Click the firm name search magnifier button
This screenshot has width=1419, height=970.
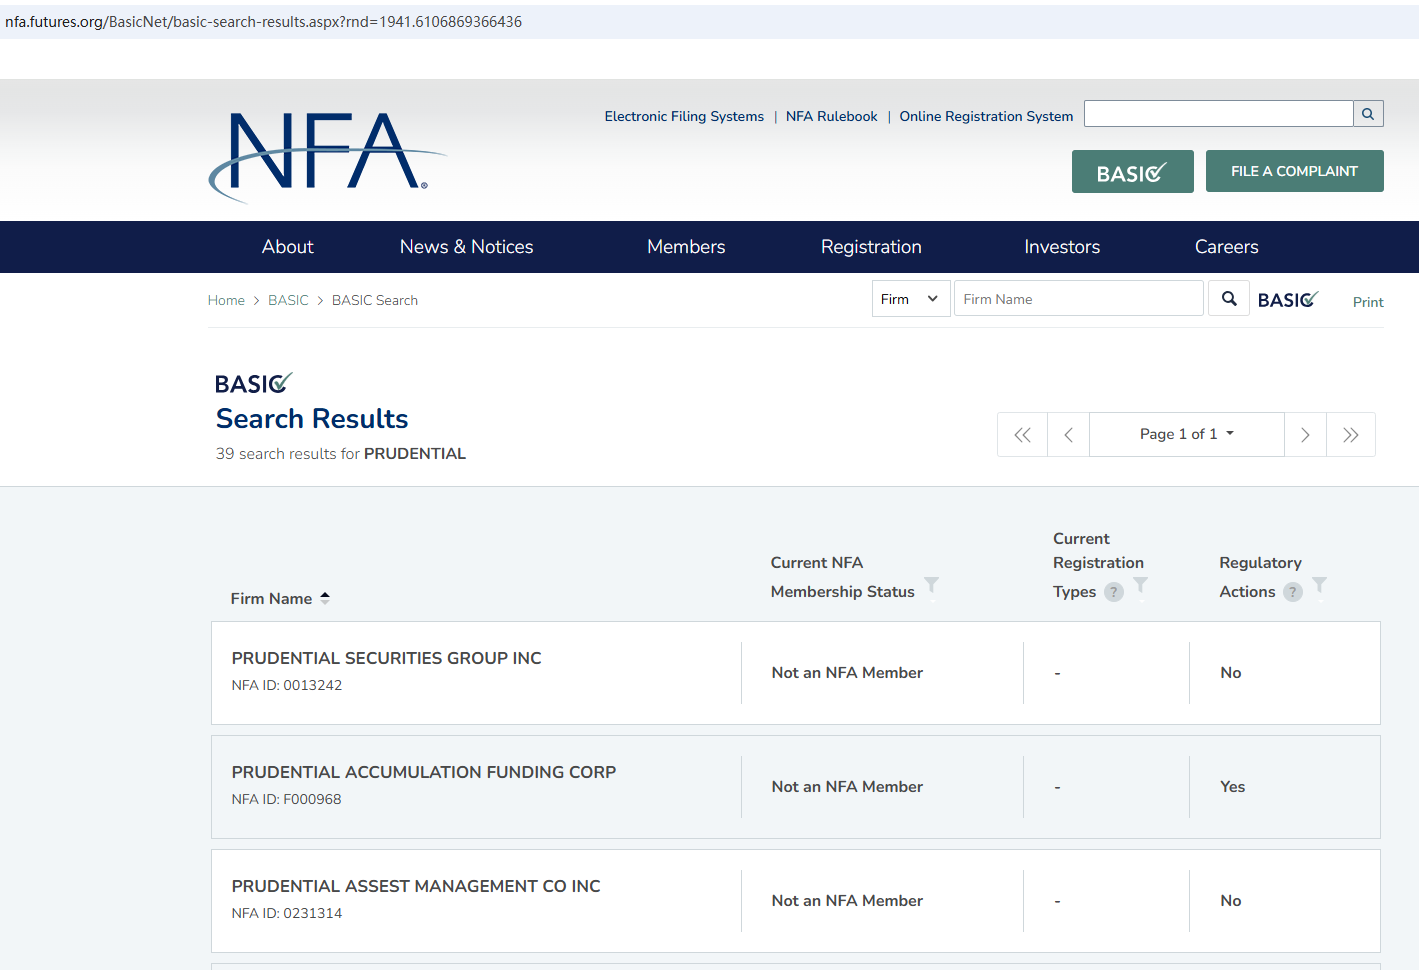click(1229, 299)
